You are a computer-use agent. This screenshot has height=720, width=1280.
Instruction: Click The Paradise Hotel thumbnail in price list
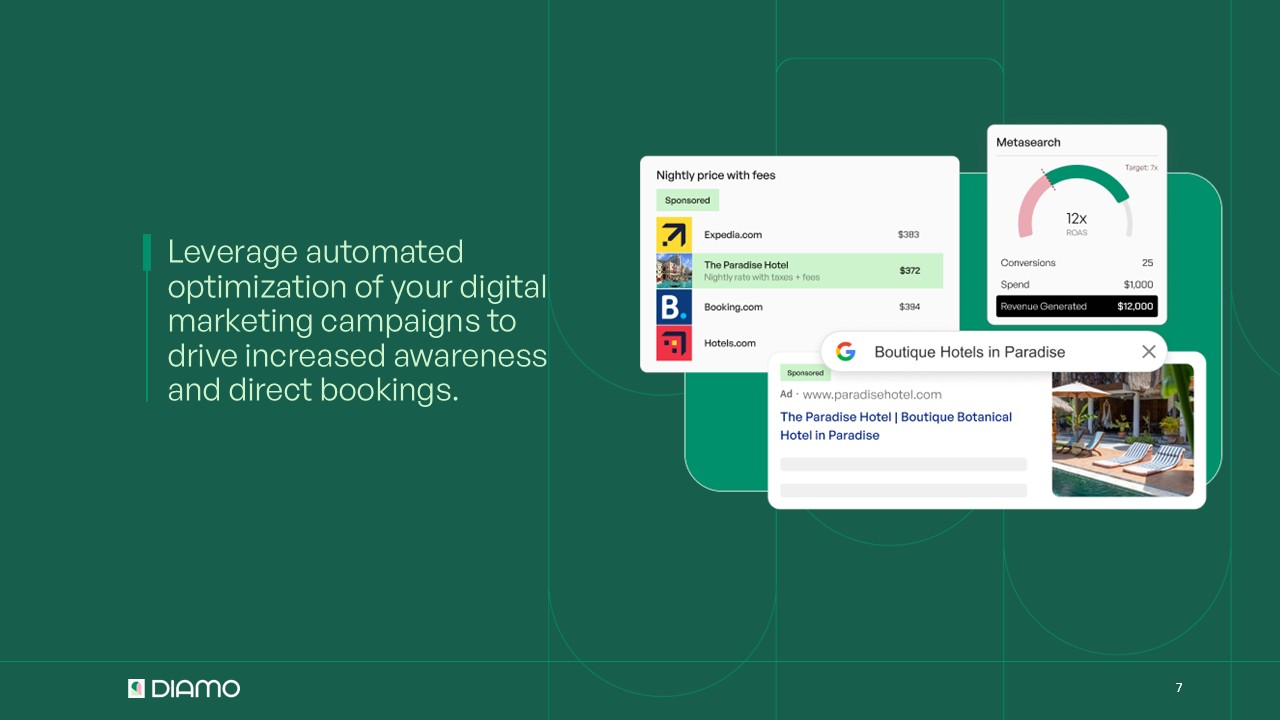pos(674,271)
